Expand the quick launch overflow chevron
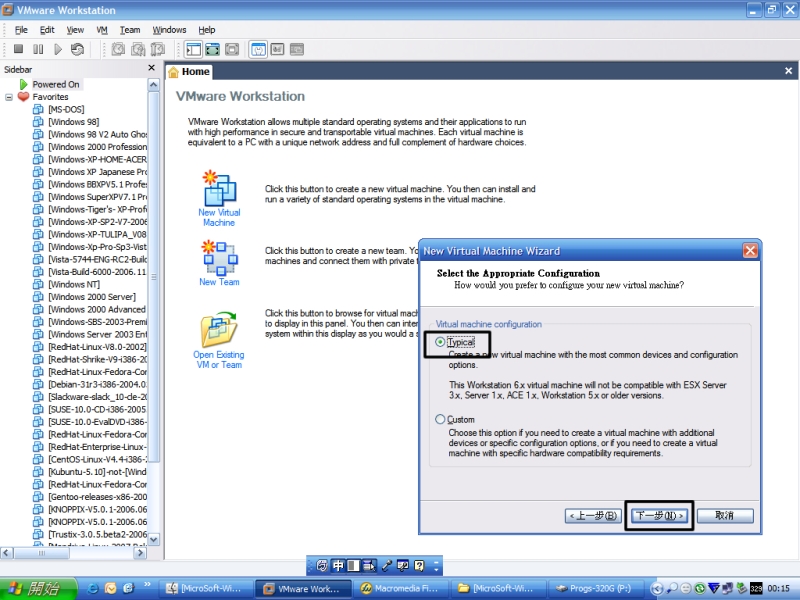This screenshot has height=600, width=800. (x=147, y=585)
